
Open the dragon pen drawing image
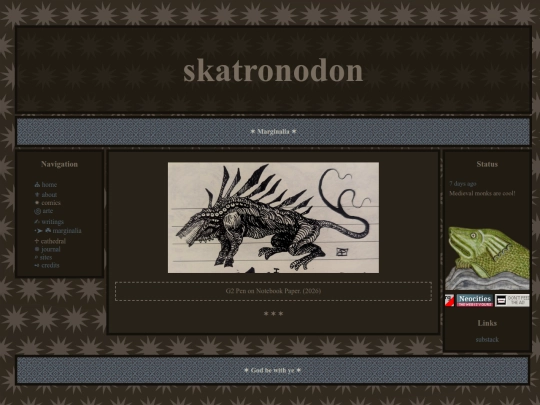273,218
